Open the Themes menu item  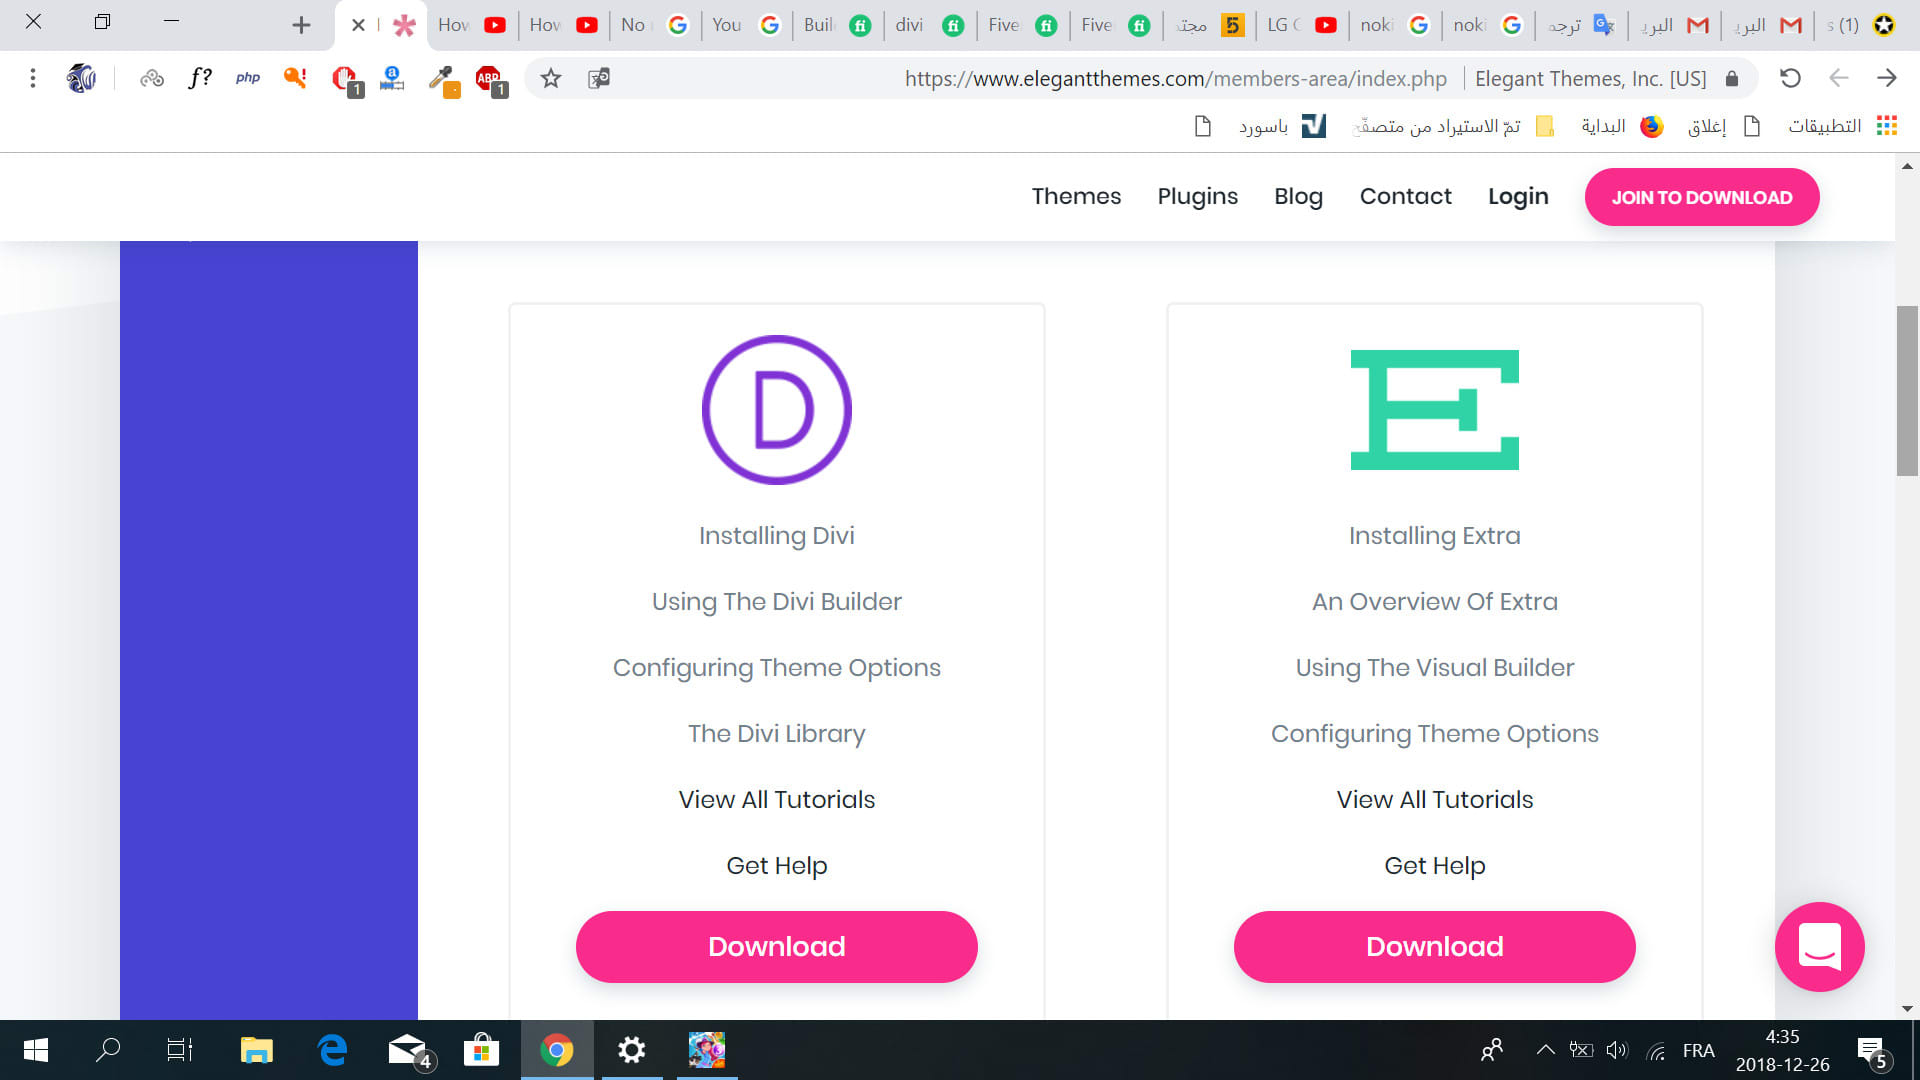point(1076,196)
